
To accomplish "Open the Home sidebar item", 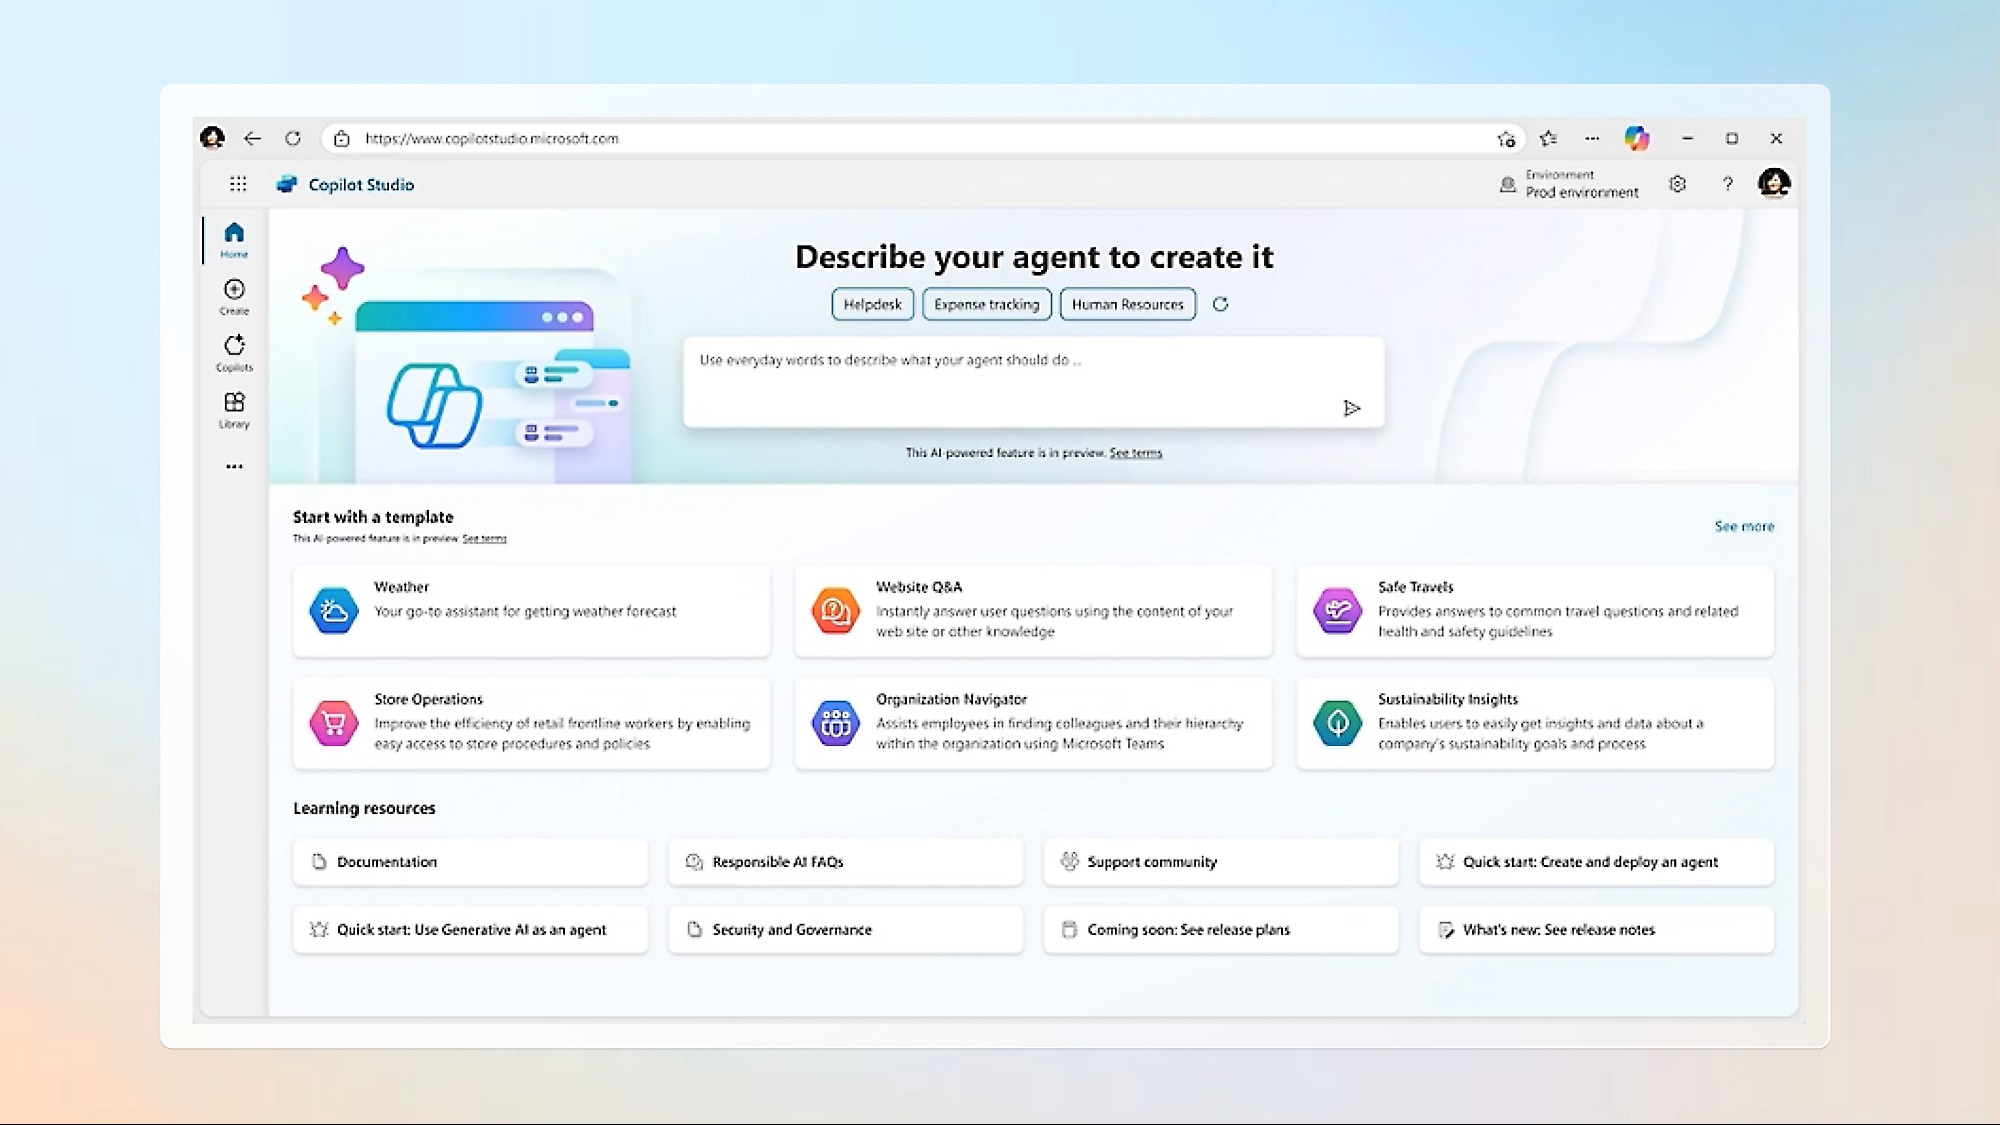I will 234,239.
